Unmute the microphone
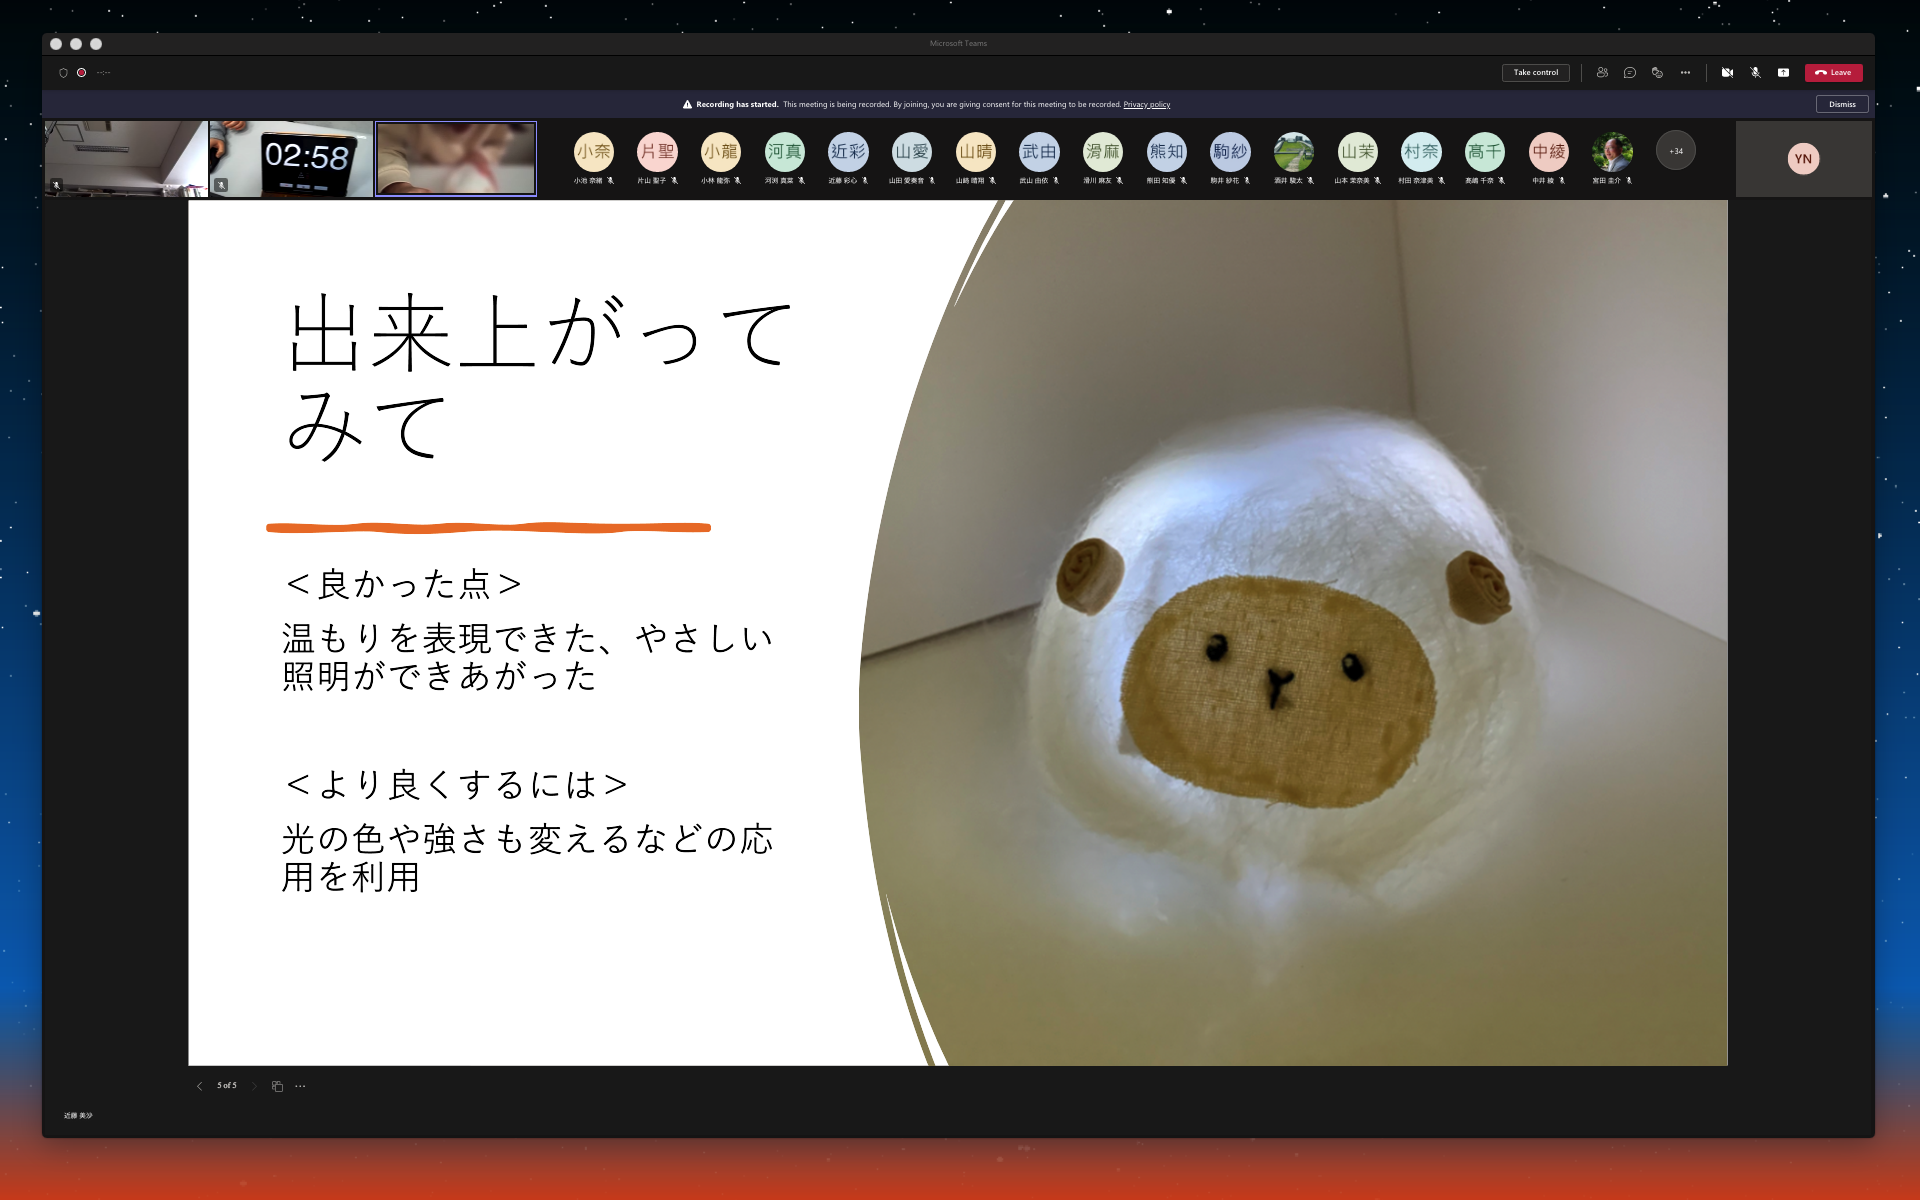 (1755, 73)
